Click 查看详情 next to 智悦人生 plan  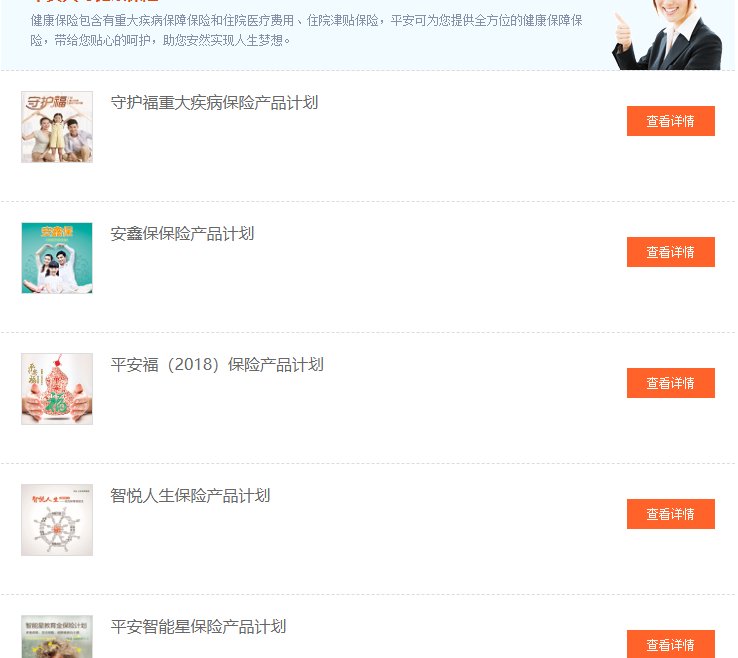(671, 514)
